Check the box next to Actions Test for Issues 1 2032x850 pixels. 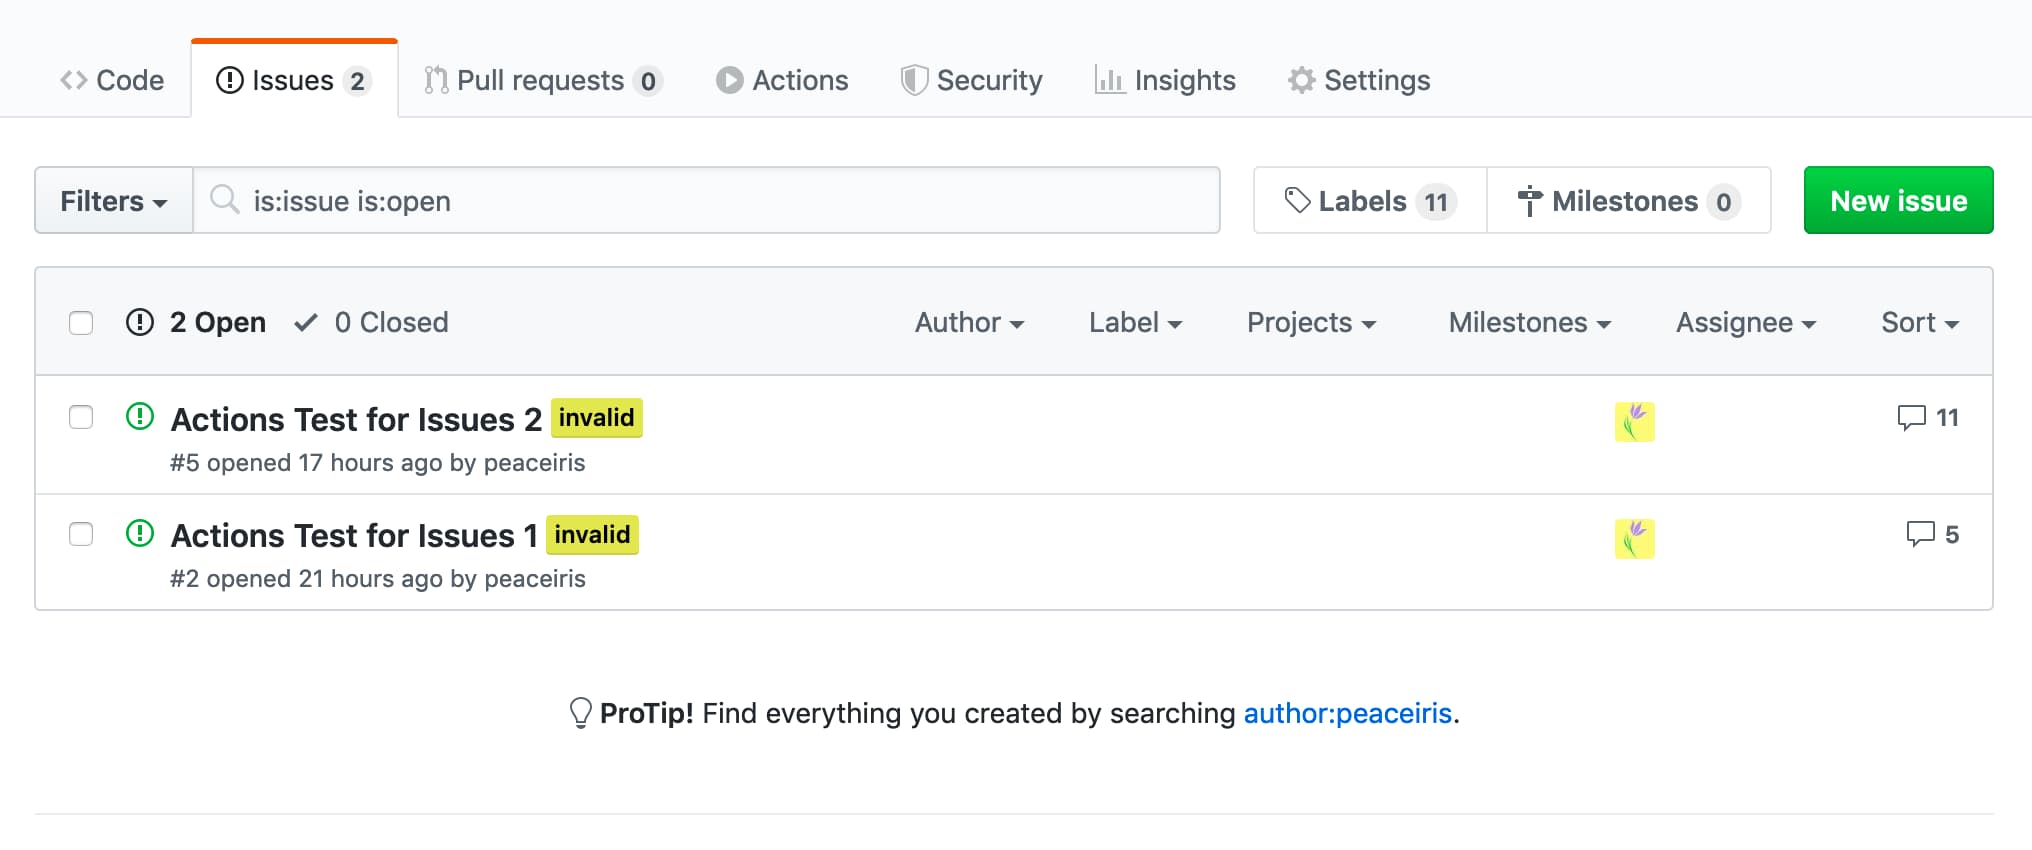[x=80, y=534]
